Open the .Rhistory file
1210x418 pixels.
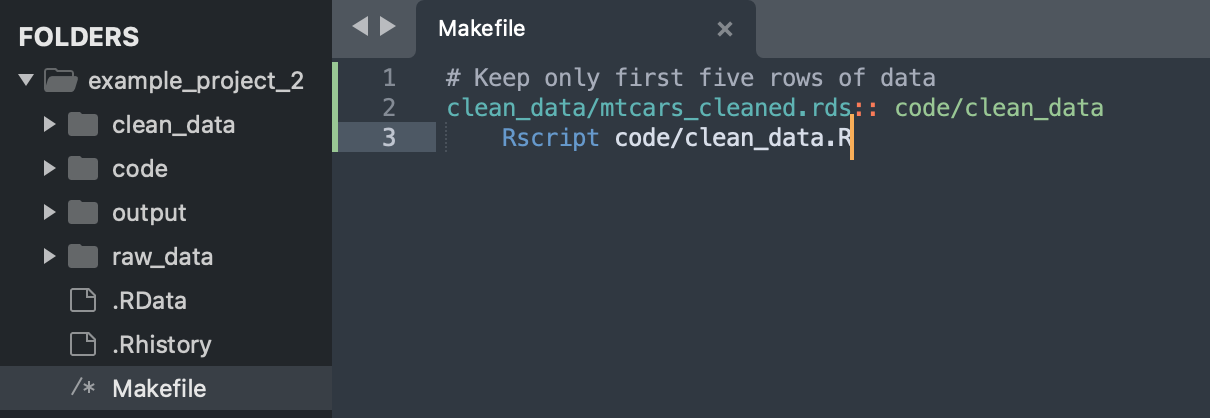click(x=162, y=345)
